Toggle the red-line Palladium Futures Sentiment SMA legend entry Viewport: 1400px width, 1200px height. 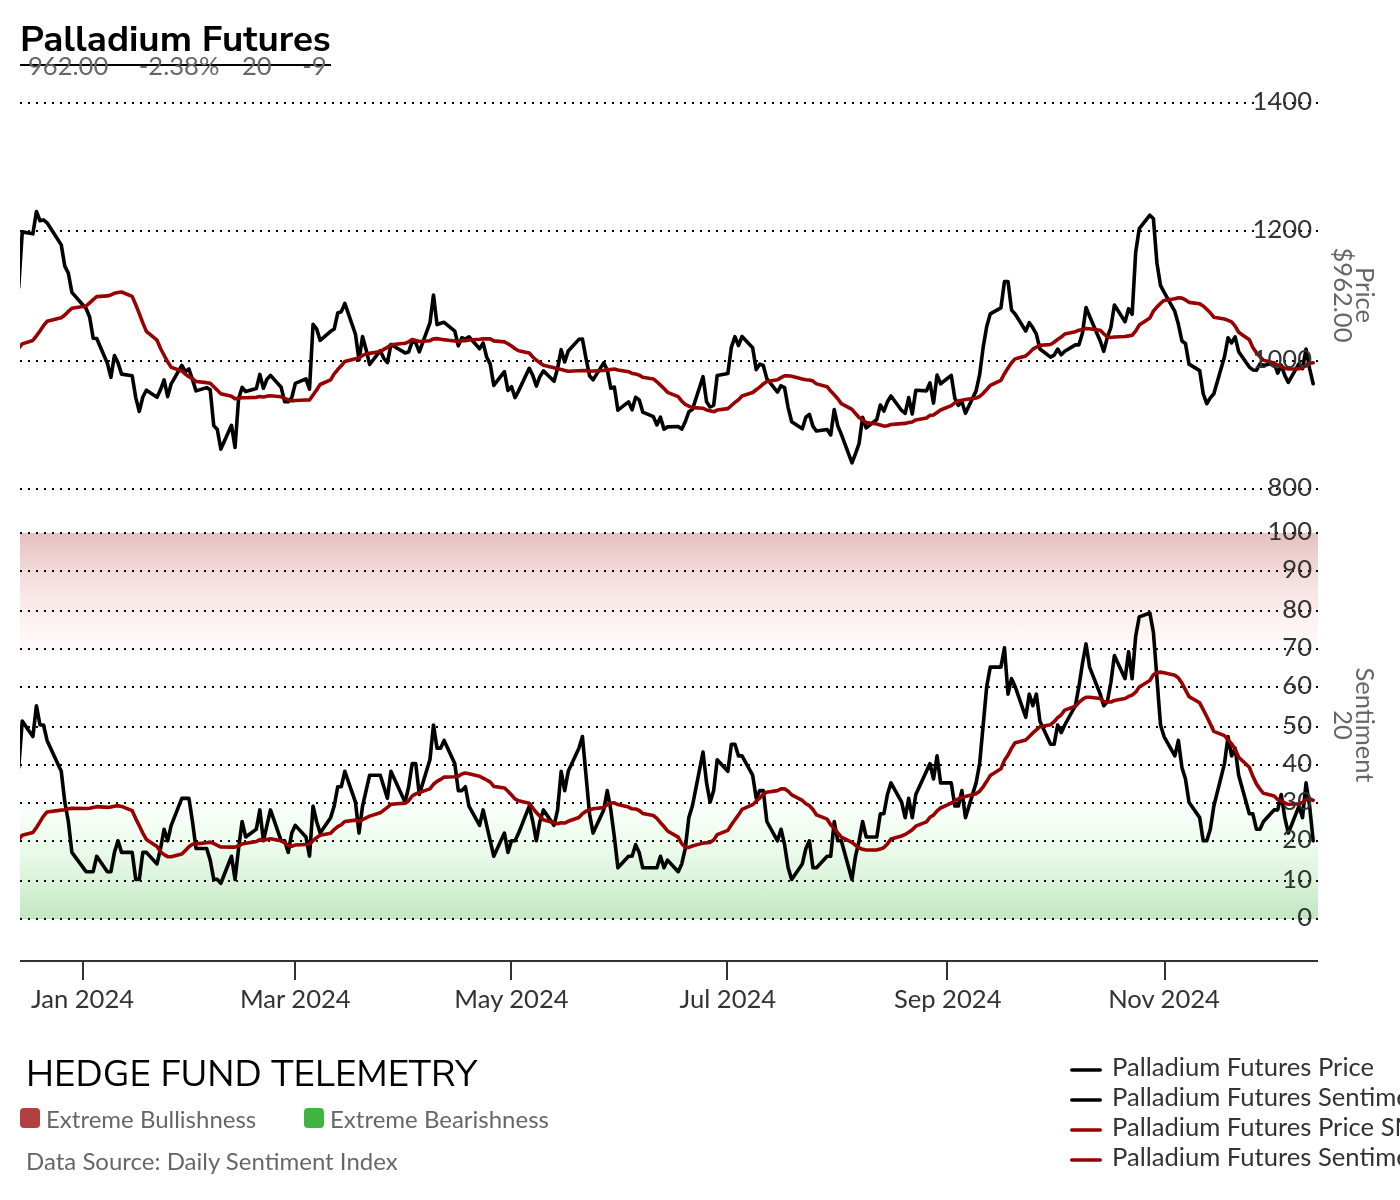(x=1235, y=1158)
